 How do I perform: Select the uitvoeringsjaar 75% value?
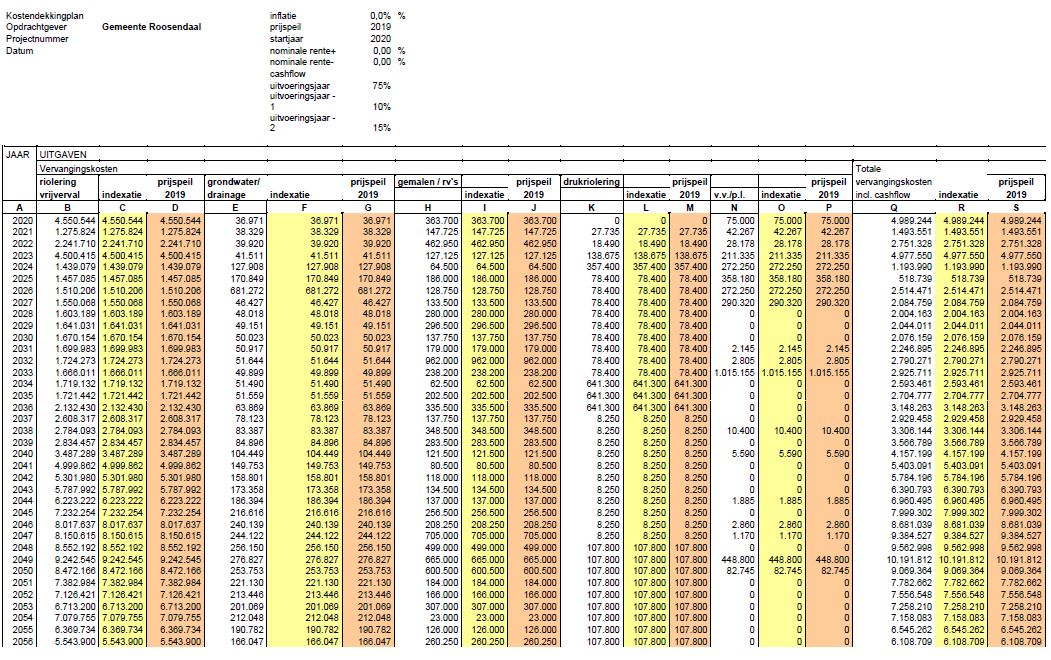click(381, 86)
